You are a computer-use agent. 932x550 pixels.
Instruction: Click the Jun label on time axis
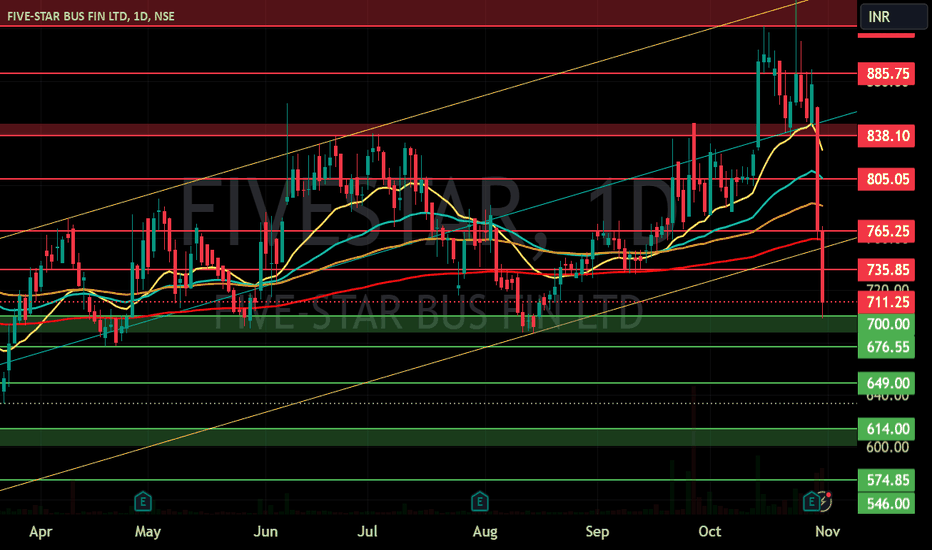tap(265, 531)
